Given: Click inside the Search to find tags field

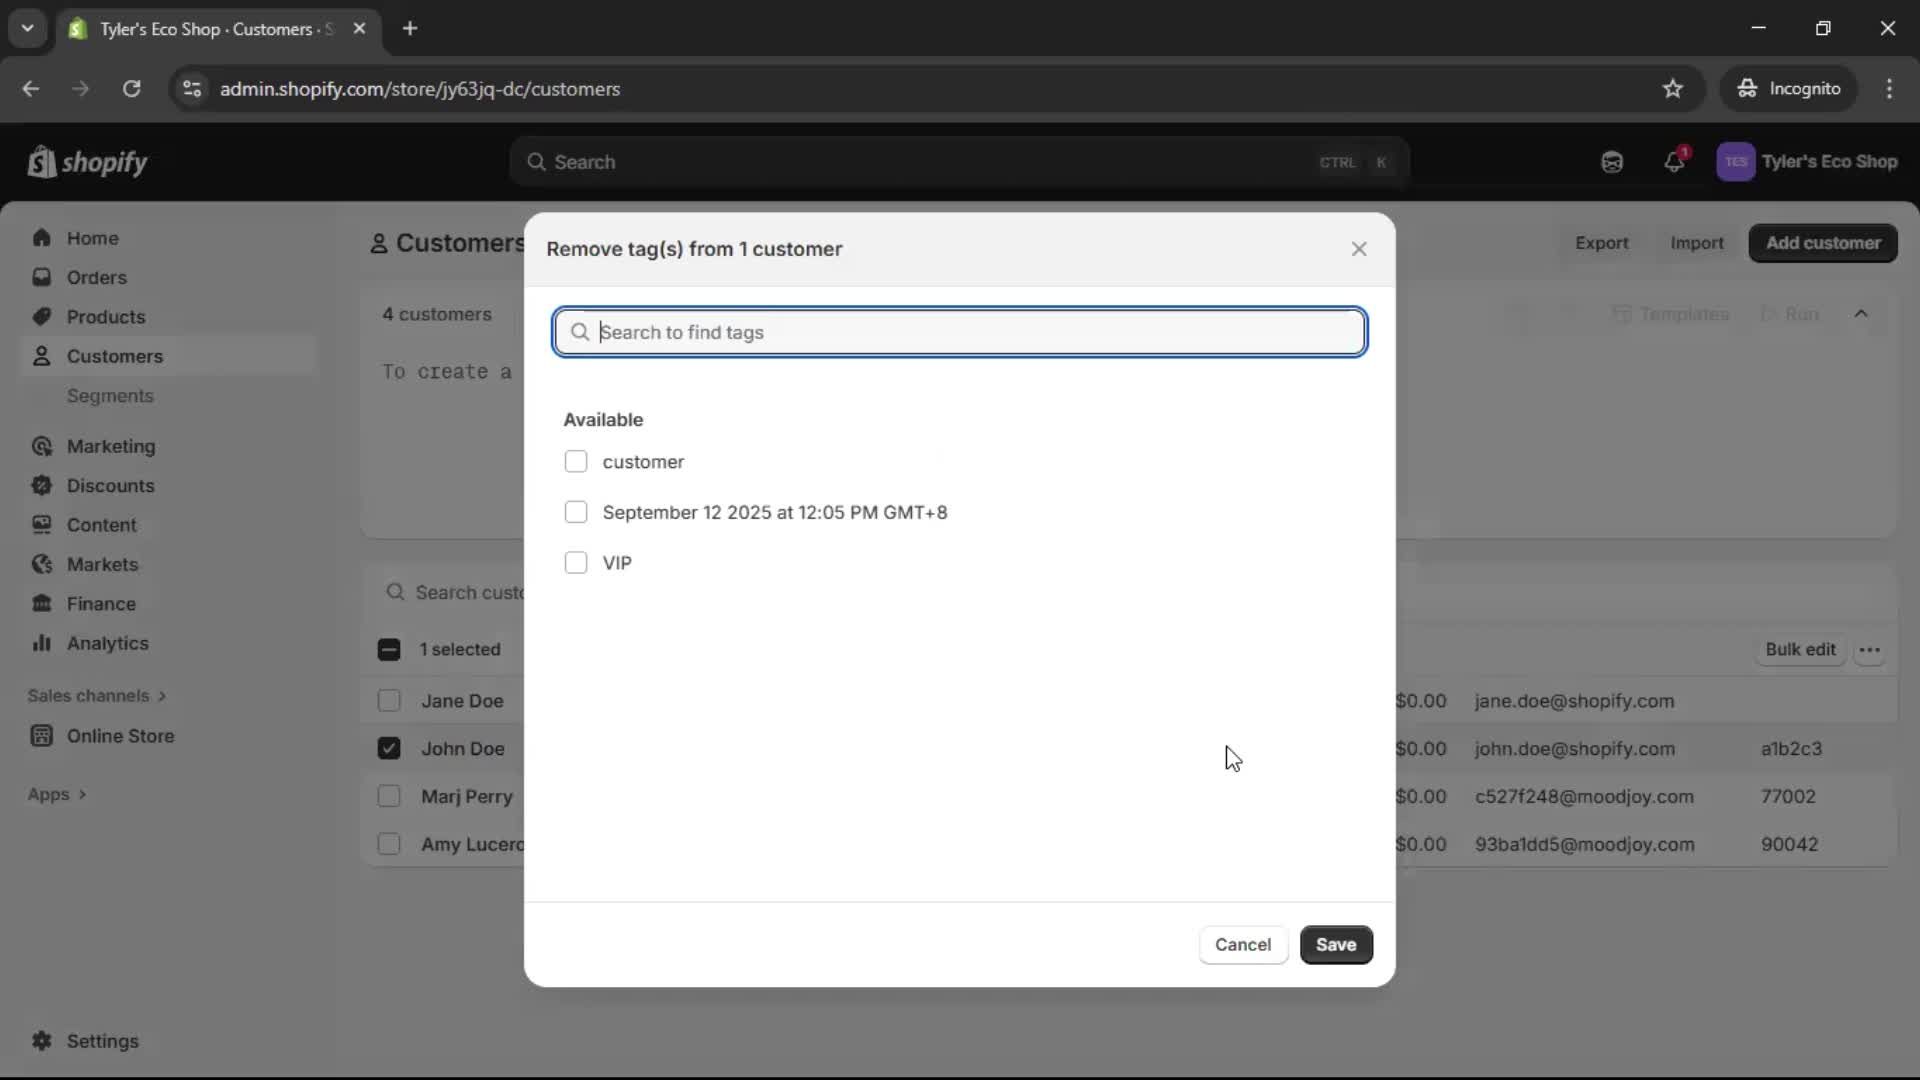Looking at the screenshot, I should click(x=958, y=332).
